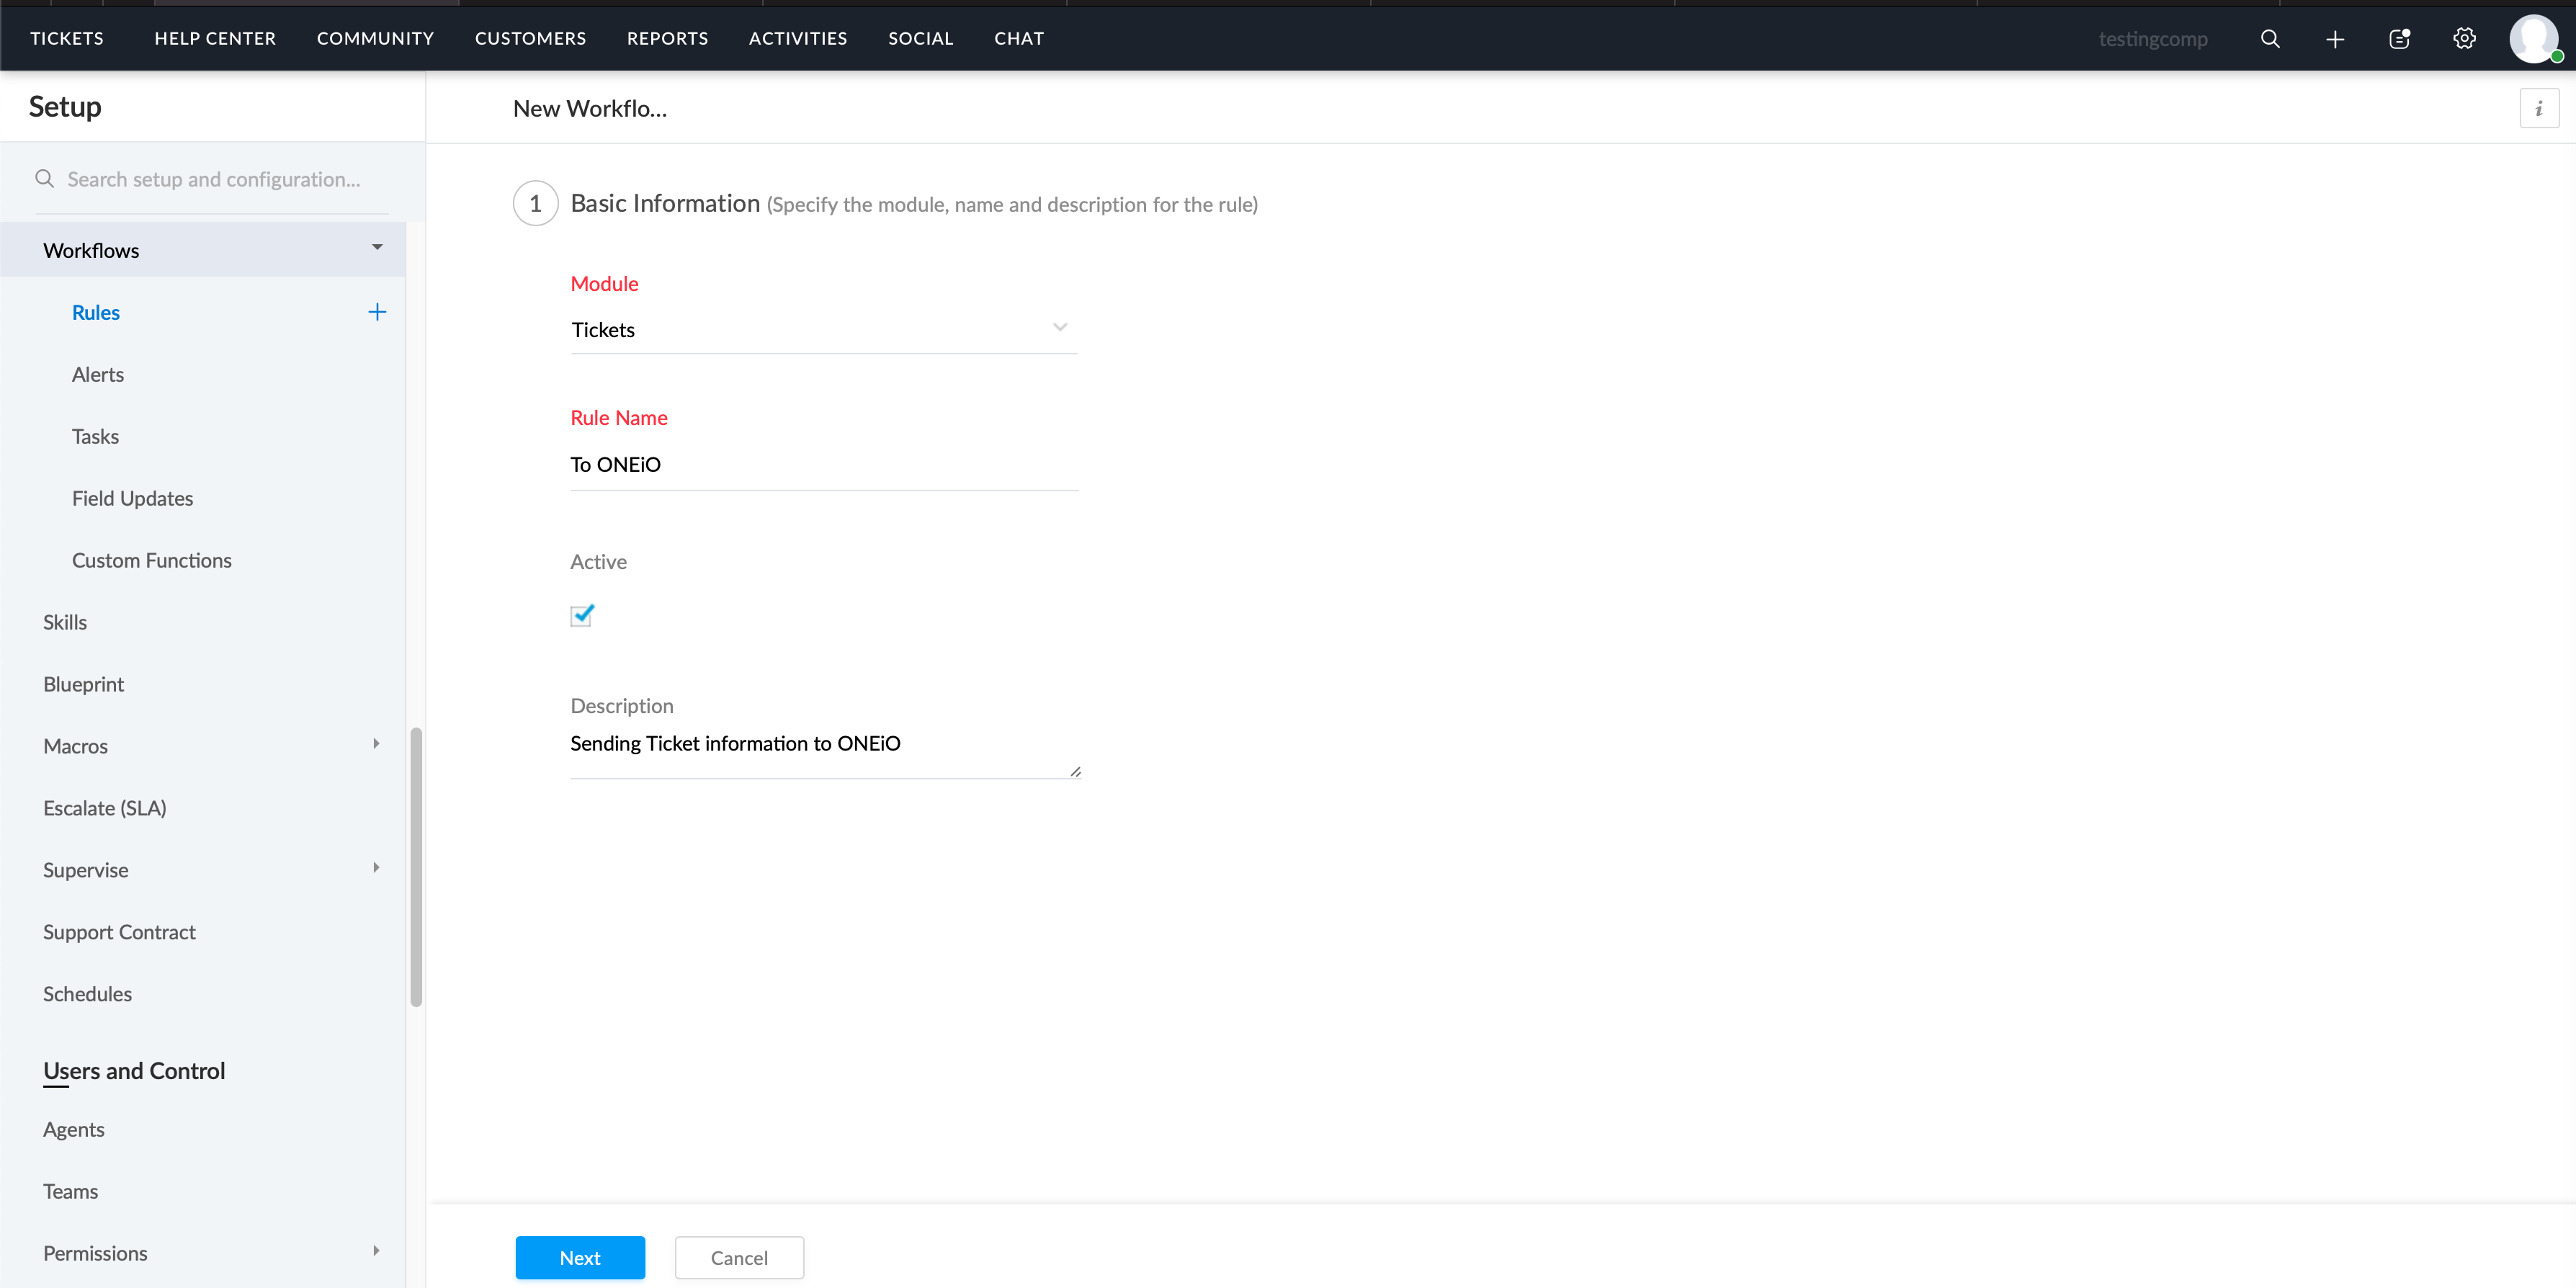Open Agents under Users and Control

[73, 1129]
